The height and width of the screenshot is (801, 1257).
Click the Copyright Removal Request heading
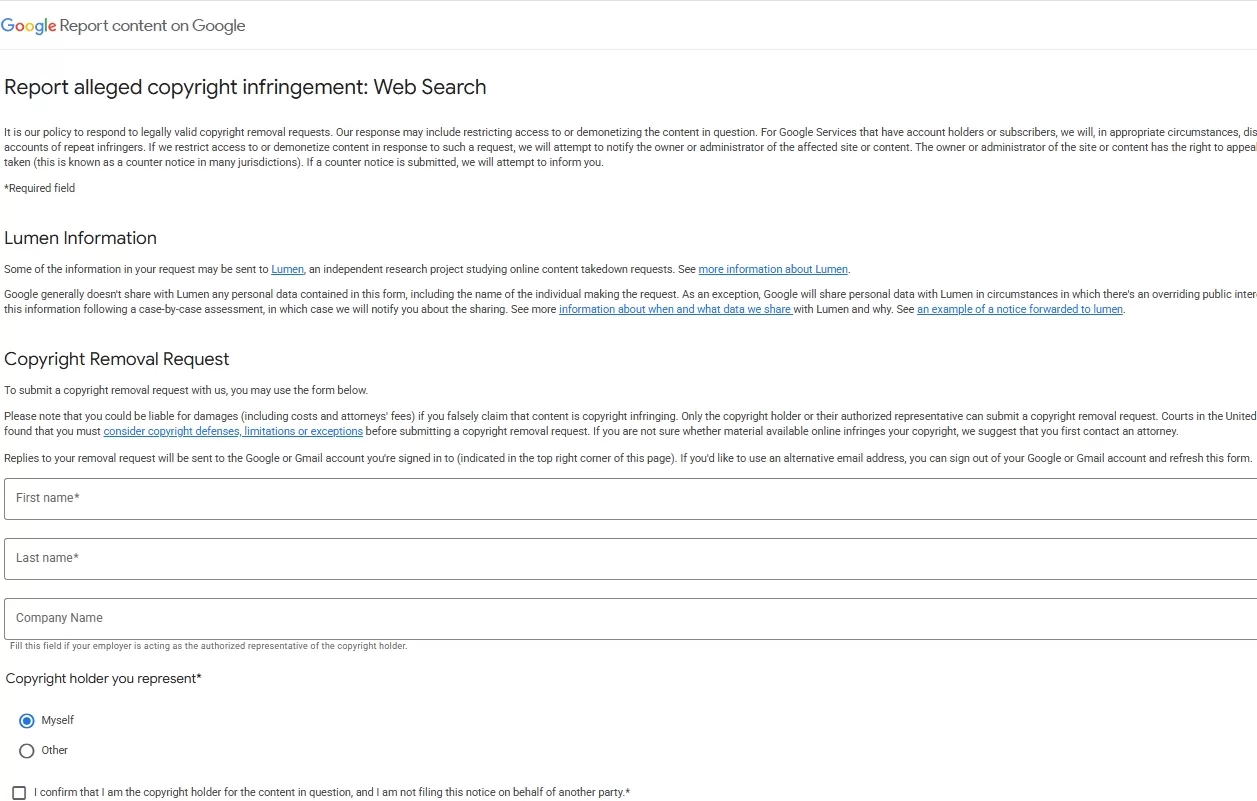click(116, 359)
